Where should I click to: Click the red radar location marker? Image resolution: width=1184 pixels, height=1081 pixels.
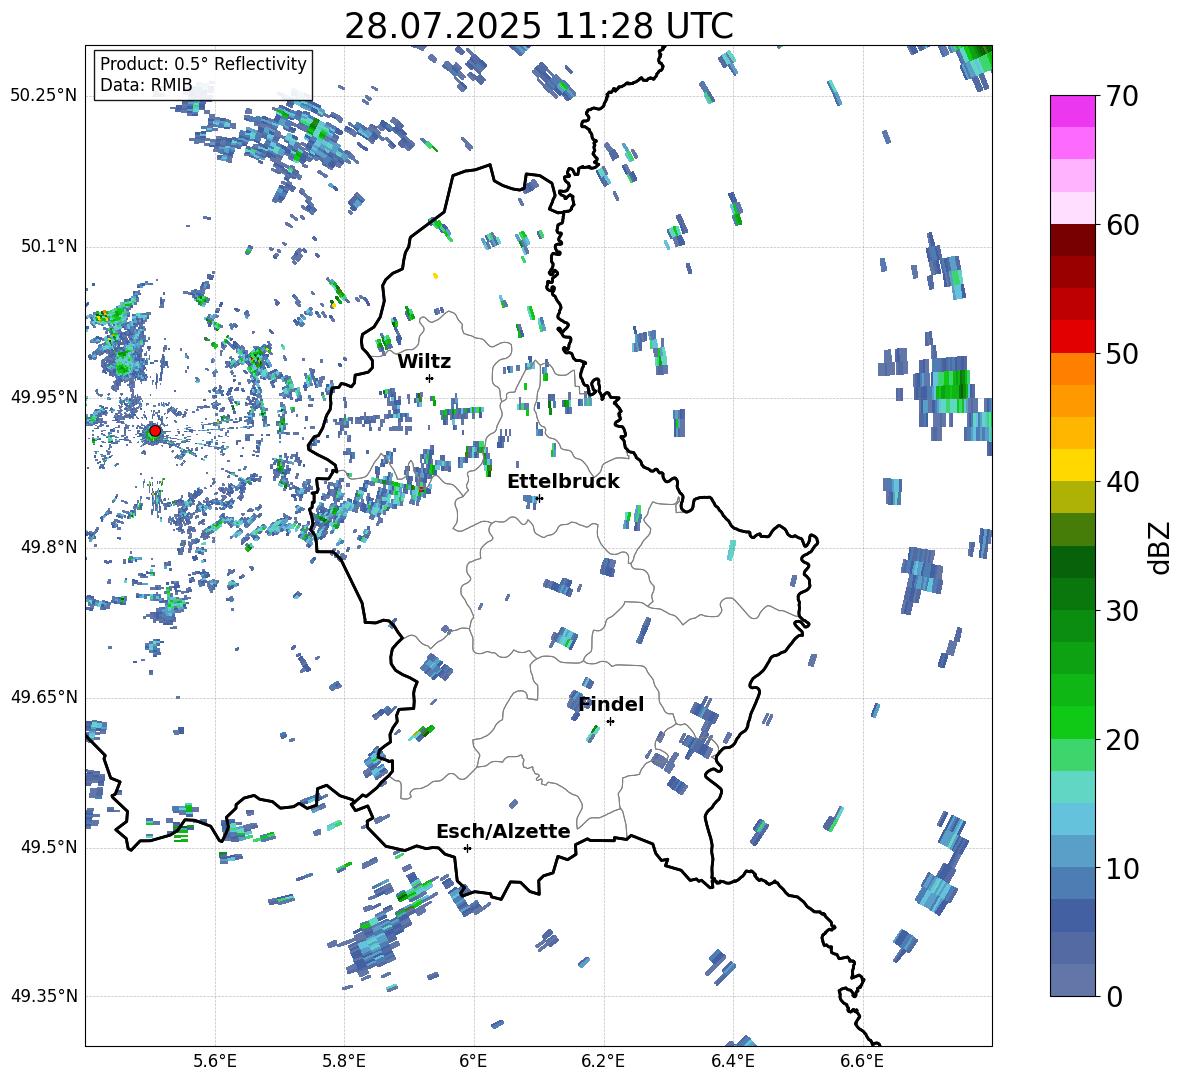[x=155, y=431]
